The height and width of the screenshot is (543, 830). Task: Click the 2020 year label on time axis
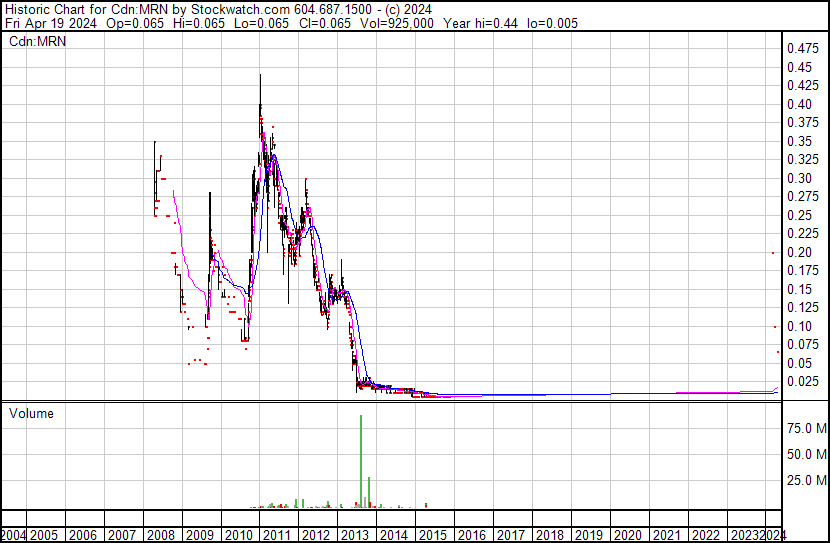coord(627,535)
